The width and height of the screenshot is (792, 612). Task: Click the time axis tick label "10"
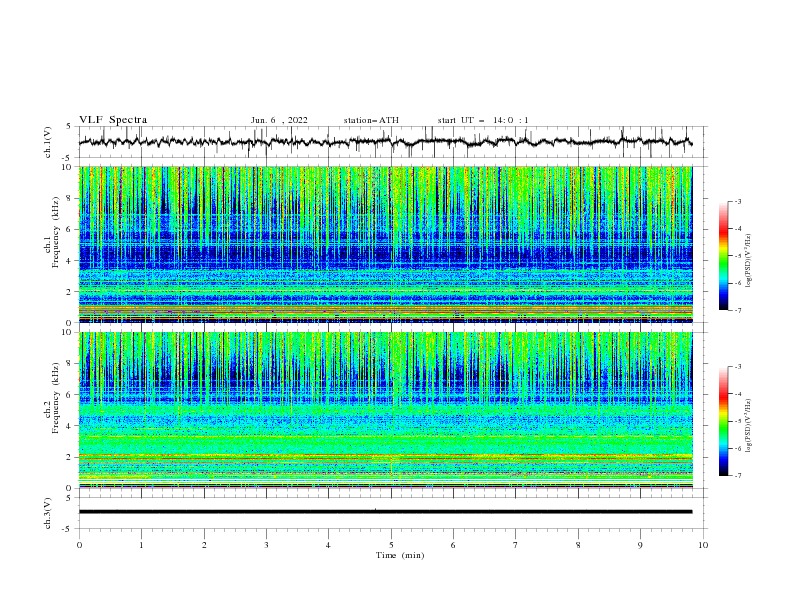(x=703, y=545)
